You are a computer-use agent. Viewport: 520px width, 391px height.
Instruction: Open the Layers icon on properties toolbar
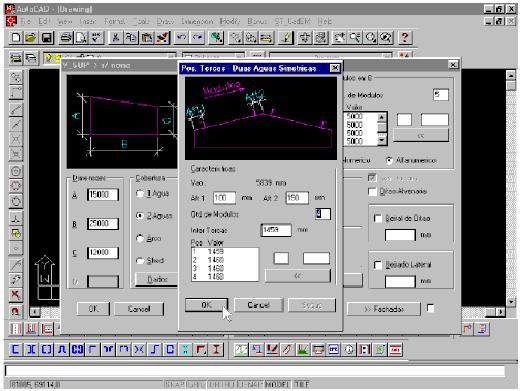click(31, 58)
